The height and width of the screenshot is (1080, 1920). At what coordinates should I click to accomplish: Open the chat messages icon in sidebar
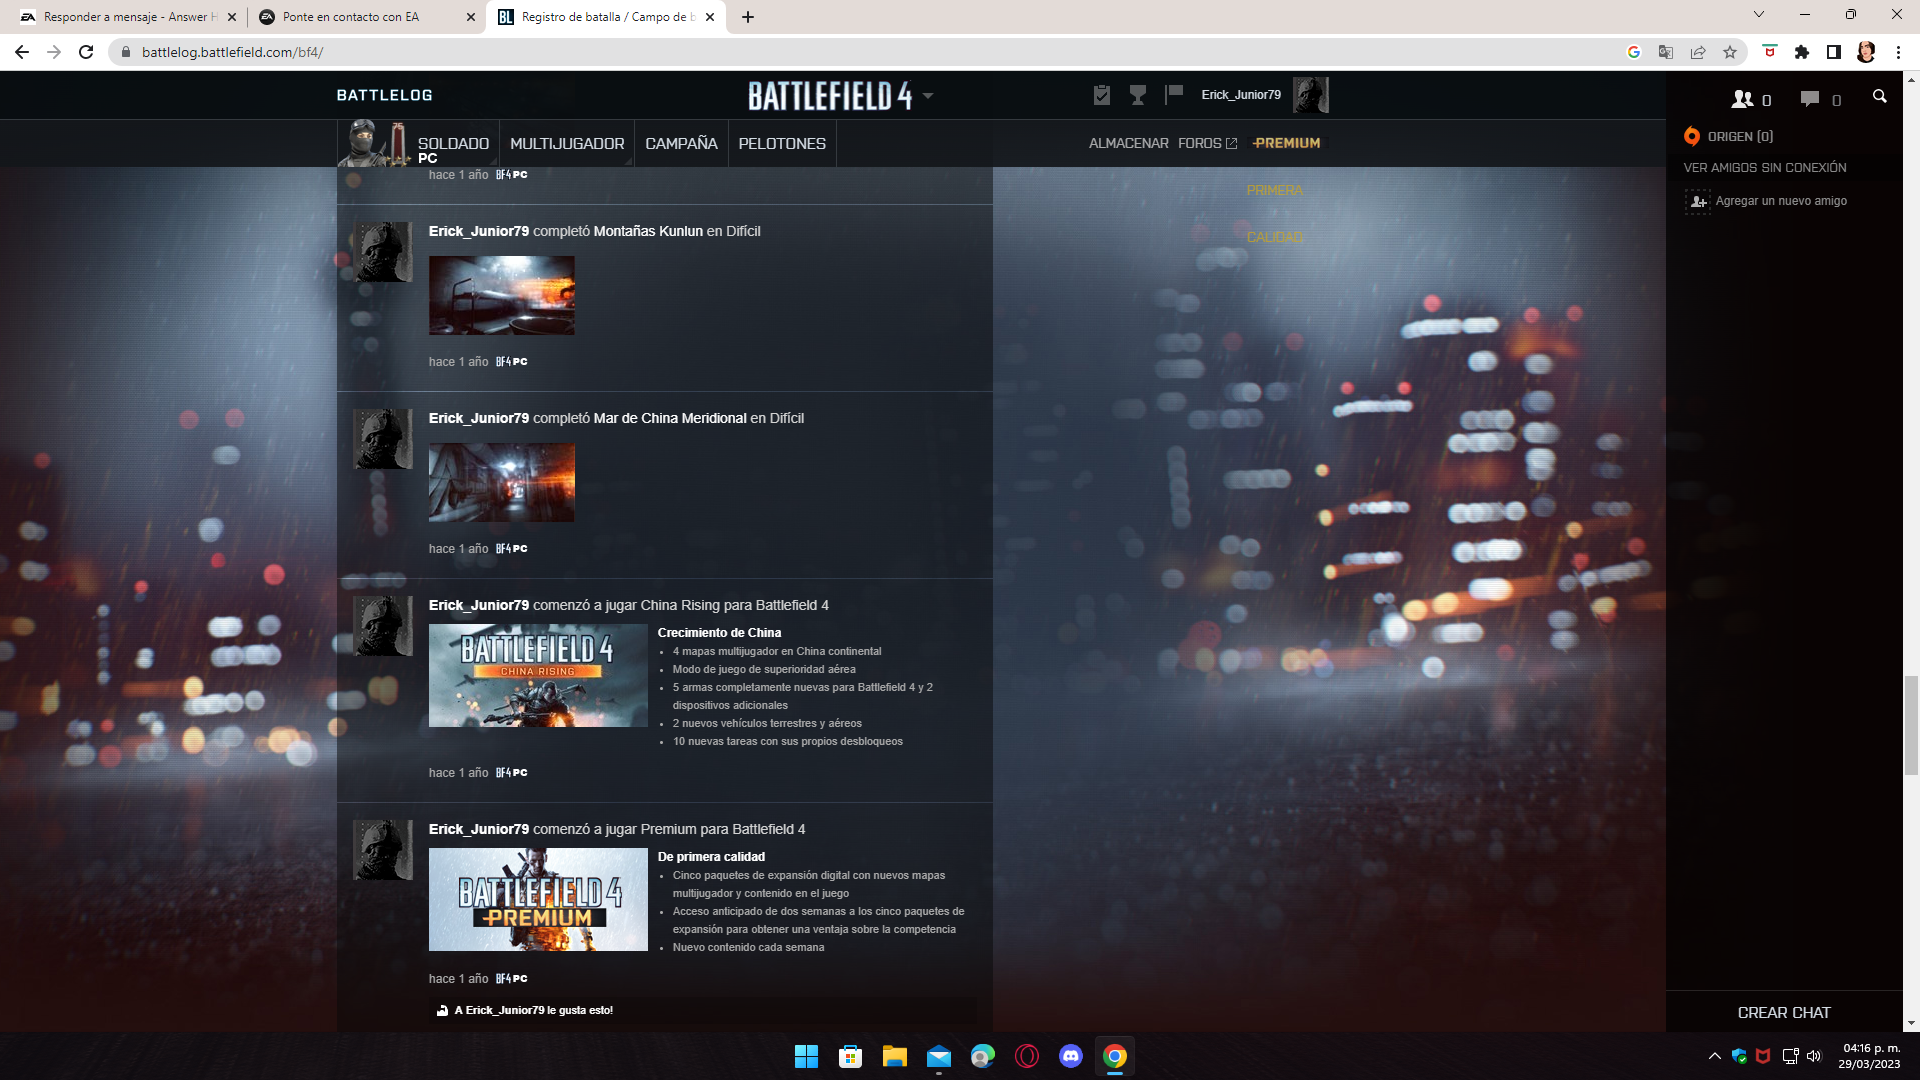1810,98
